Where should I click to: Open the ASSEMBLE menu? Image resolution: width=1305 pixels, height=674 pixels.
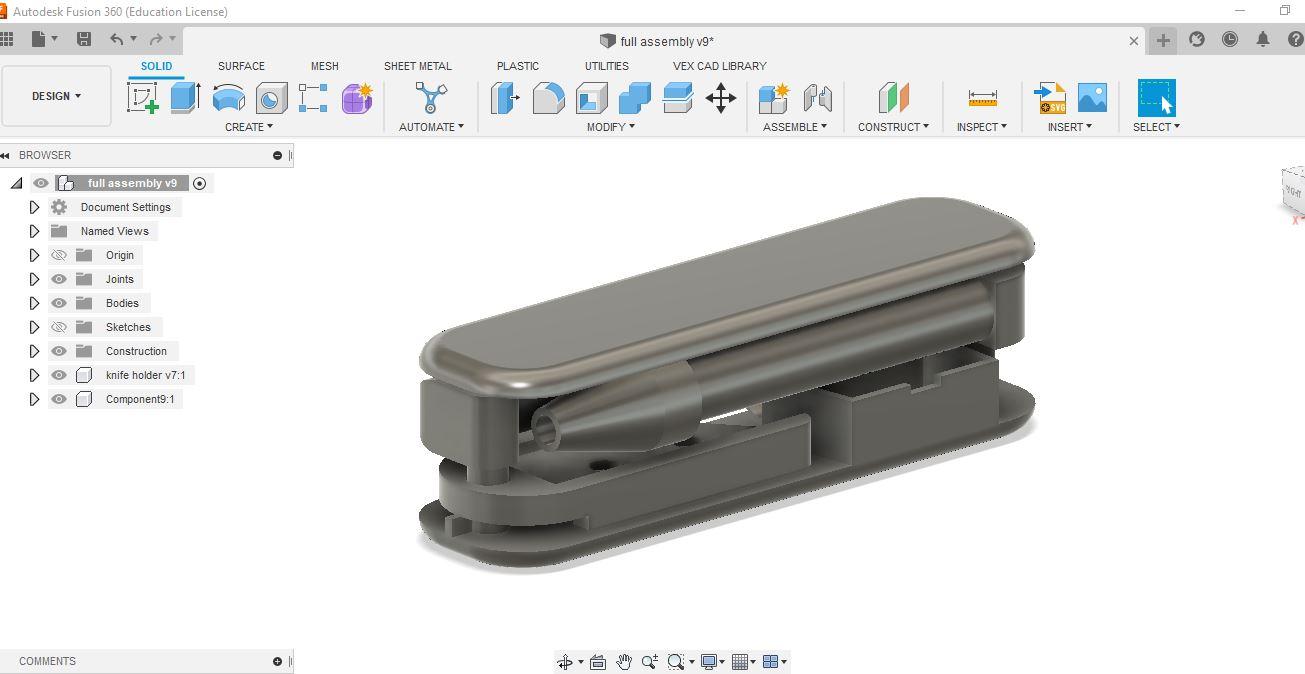click(x=795, y=127)
